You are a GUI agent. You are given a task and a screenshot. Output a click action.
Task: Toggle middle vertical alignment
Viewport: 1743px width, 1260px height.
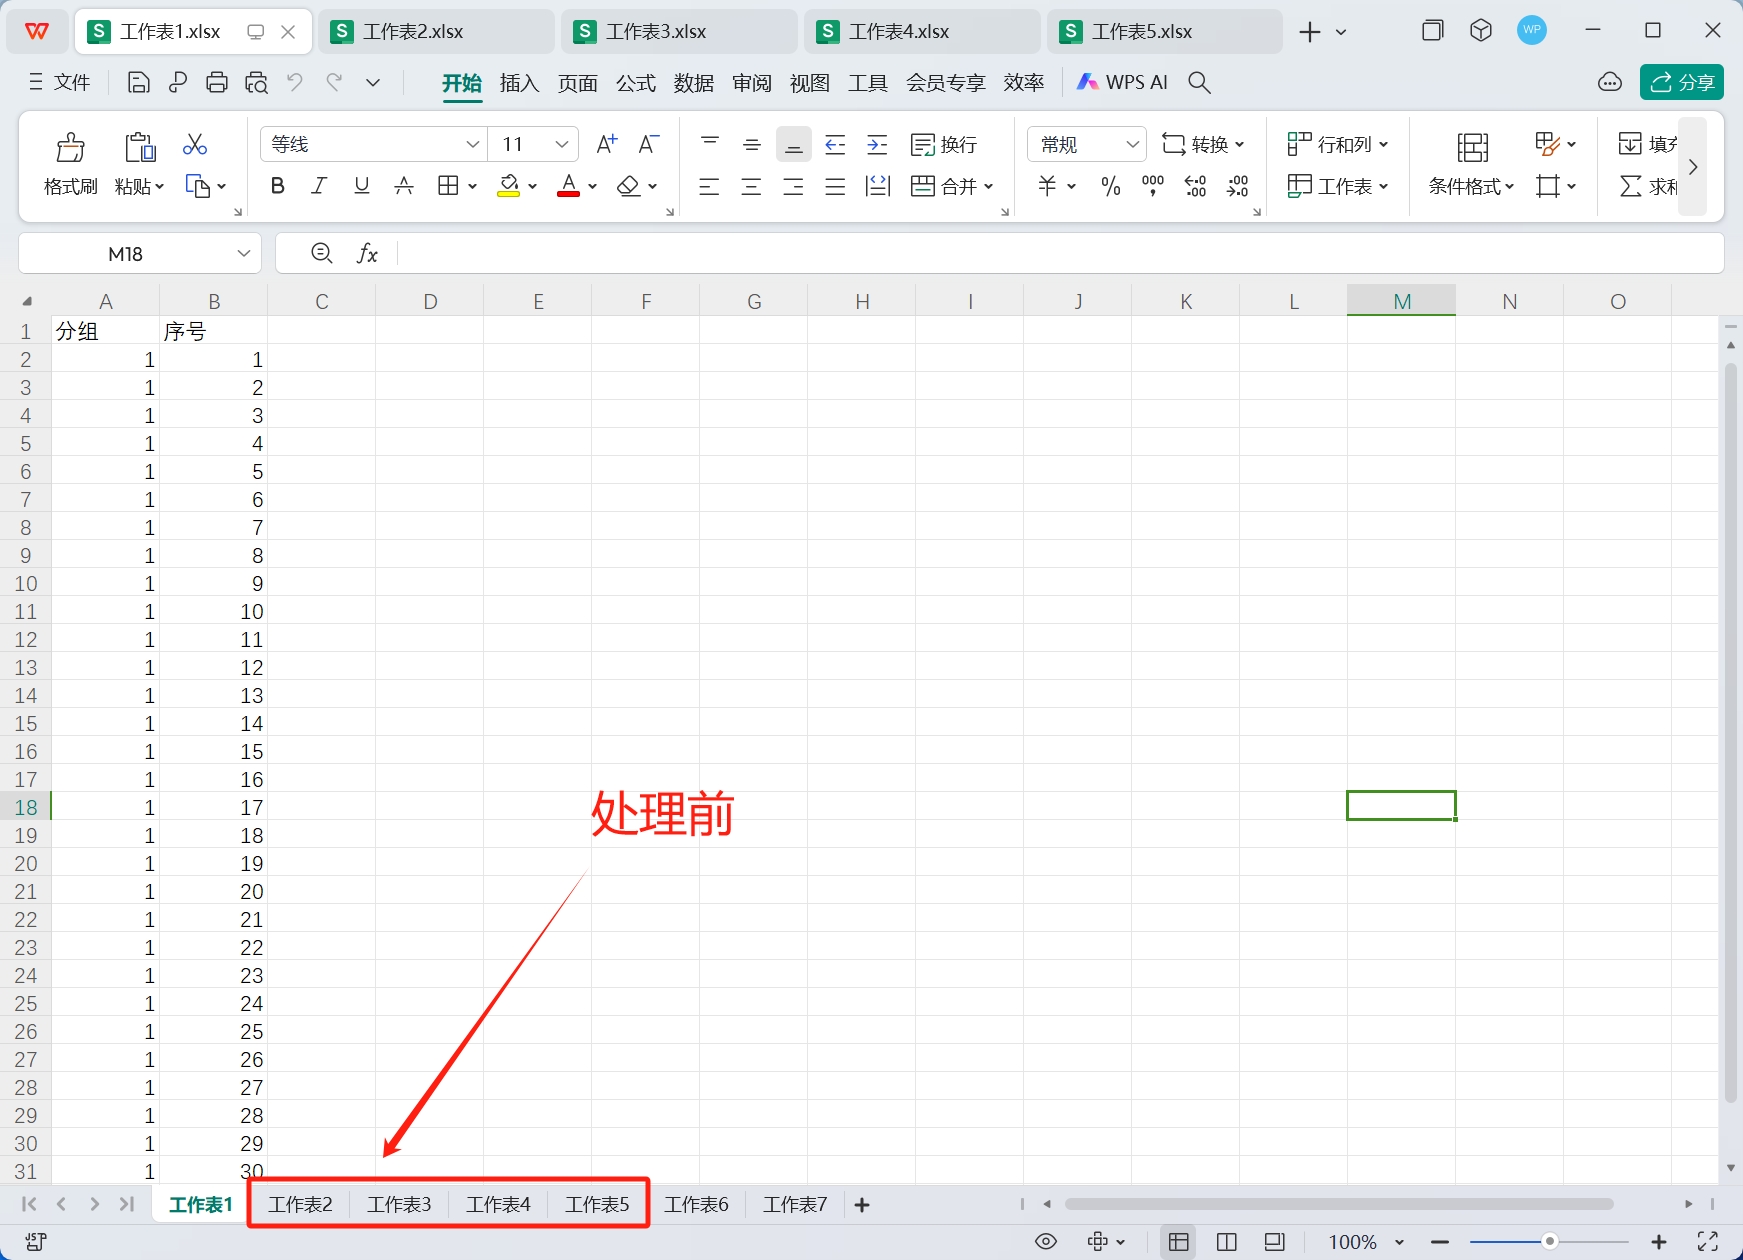(752, 145)
